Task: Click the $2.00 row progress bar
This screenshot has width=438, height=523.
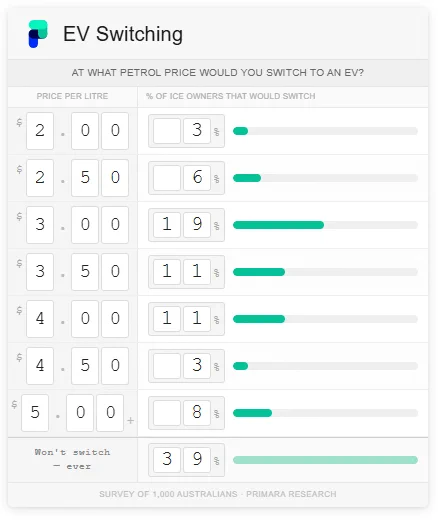Action: pyautogui.click(x=325, y=131)
